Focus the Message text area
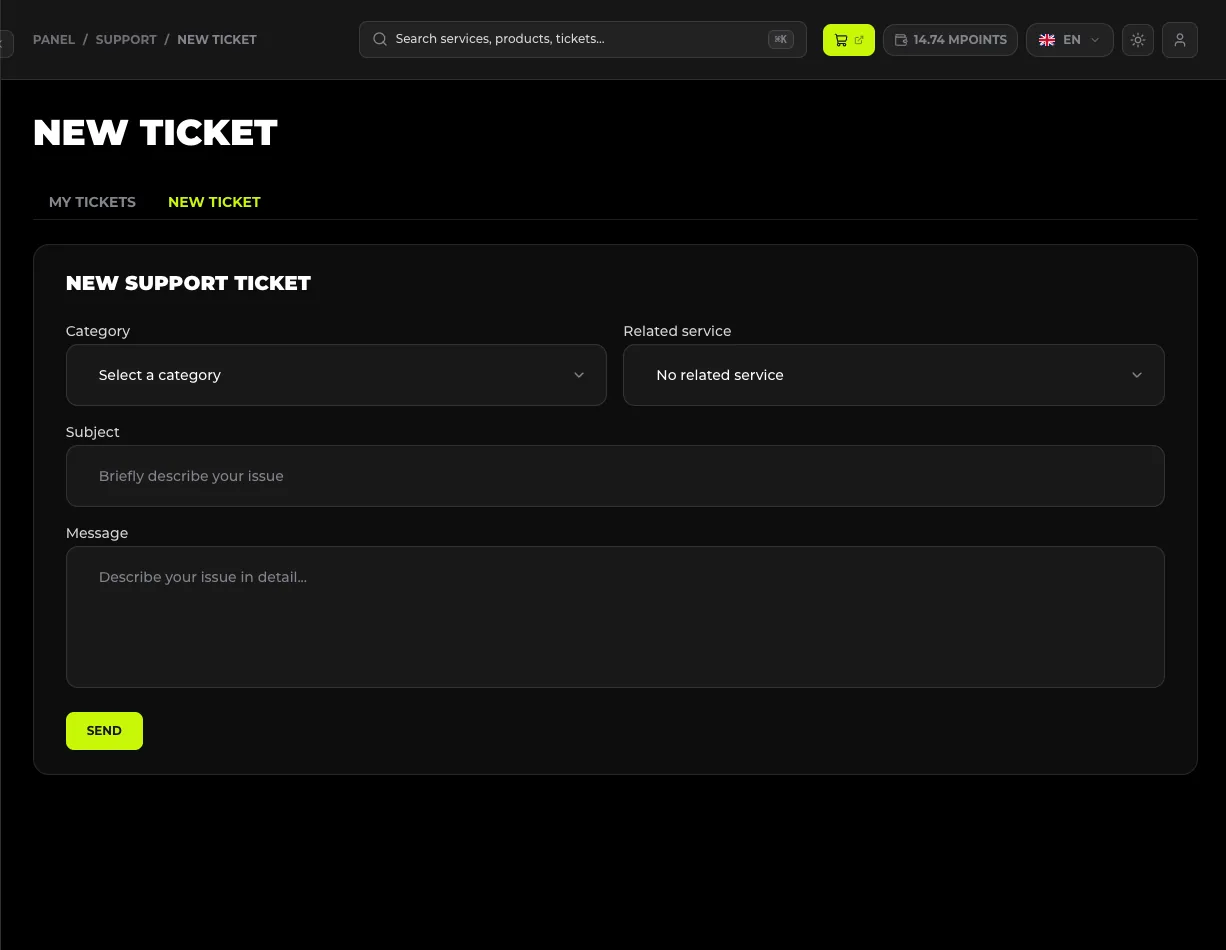Screen dimensions: 1226x950 click(x=615, y=617)
